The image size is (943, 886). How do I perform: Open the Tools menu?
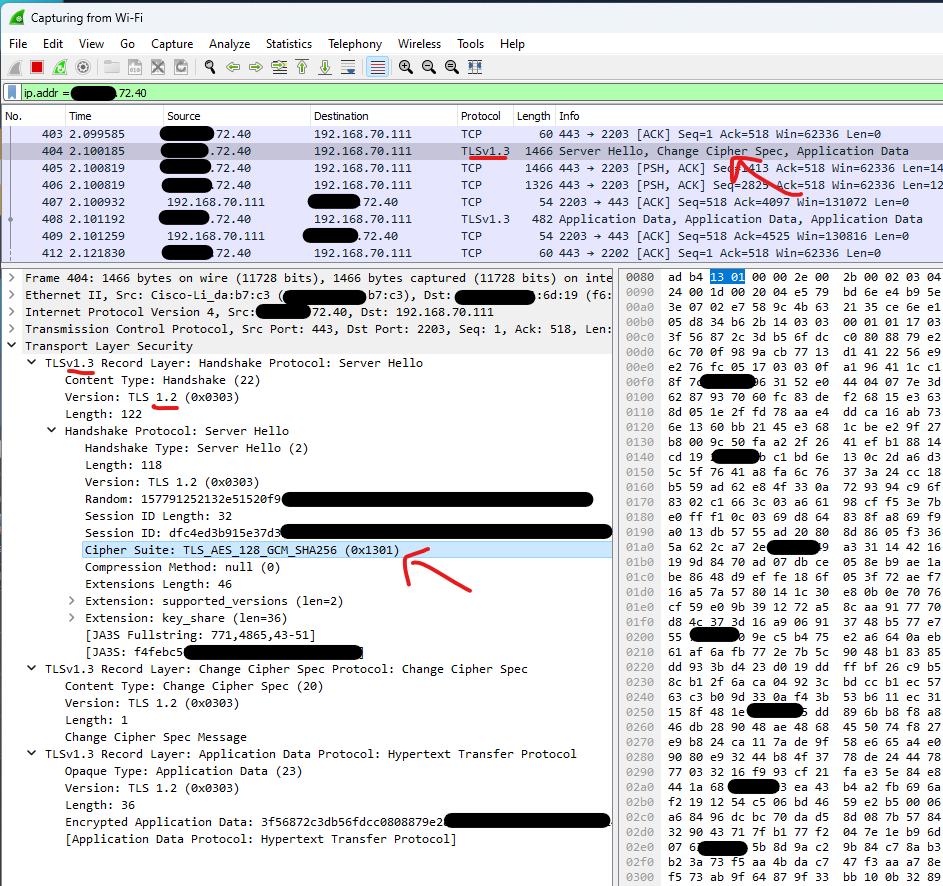point(470,44)
